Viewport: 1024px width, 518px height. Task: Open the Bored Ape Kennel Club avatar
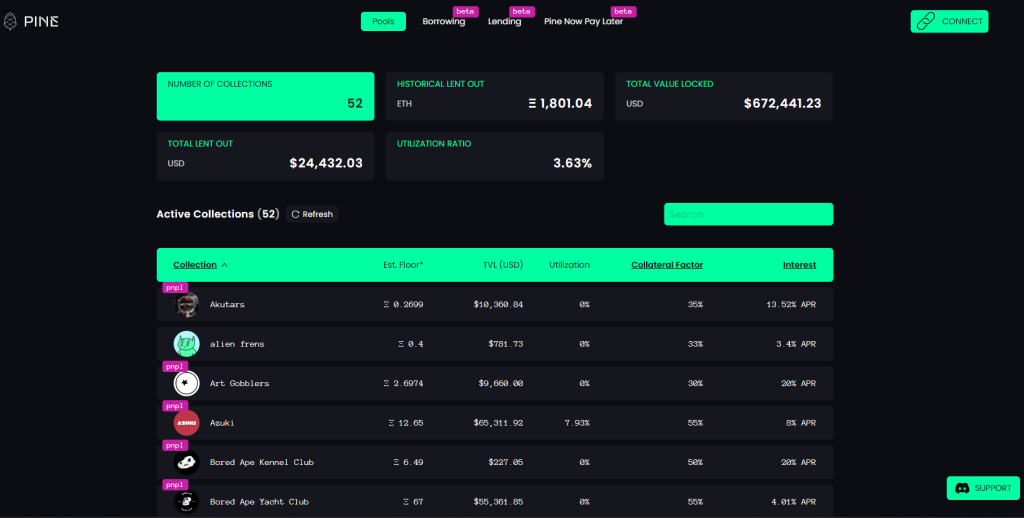(x=186, y=462)
